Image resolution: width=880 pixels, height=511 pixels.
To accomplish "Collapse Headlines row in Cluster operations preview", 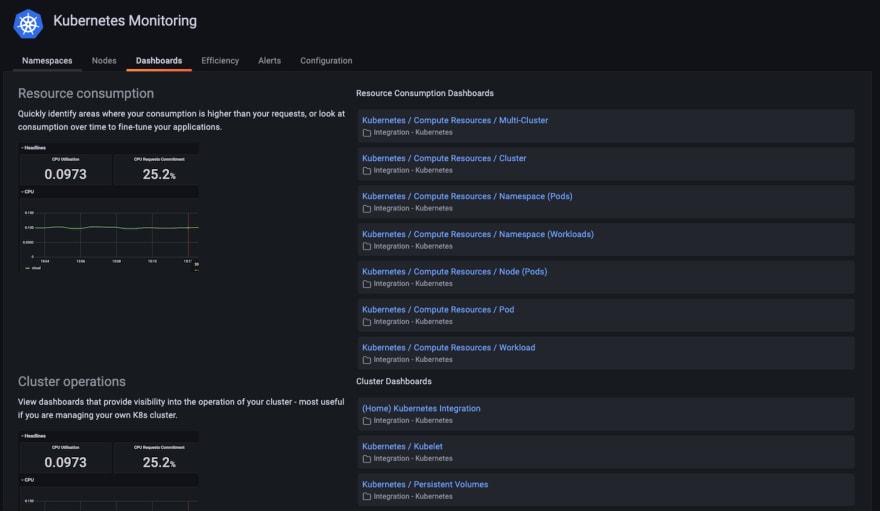I will pos(33,436).
